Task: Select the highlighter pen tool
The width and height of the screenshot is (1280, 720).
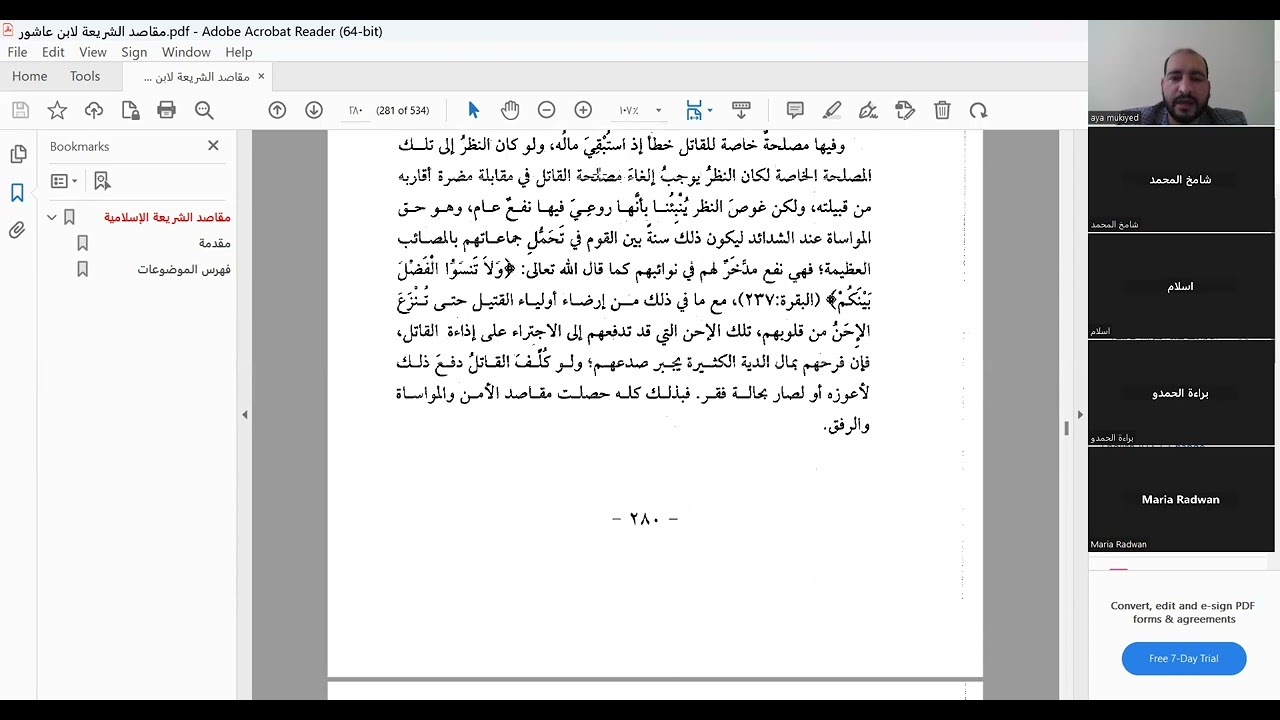Action: click(x=832, y=110)
